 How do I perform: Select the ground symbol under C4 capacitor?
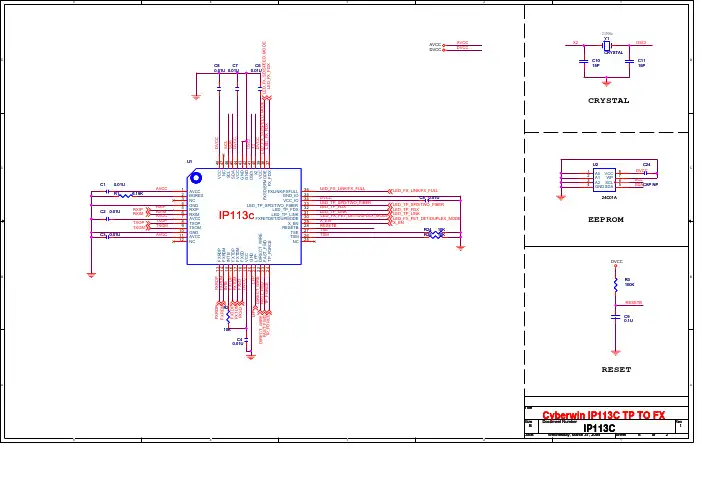[x=251, y=357]
